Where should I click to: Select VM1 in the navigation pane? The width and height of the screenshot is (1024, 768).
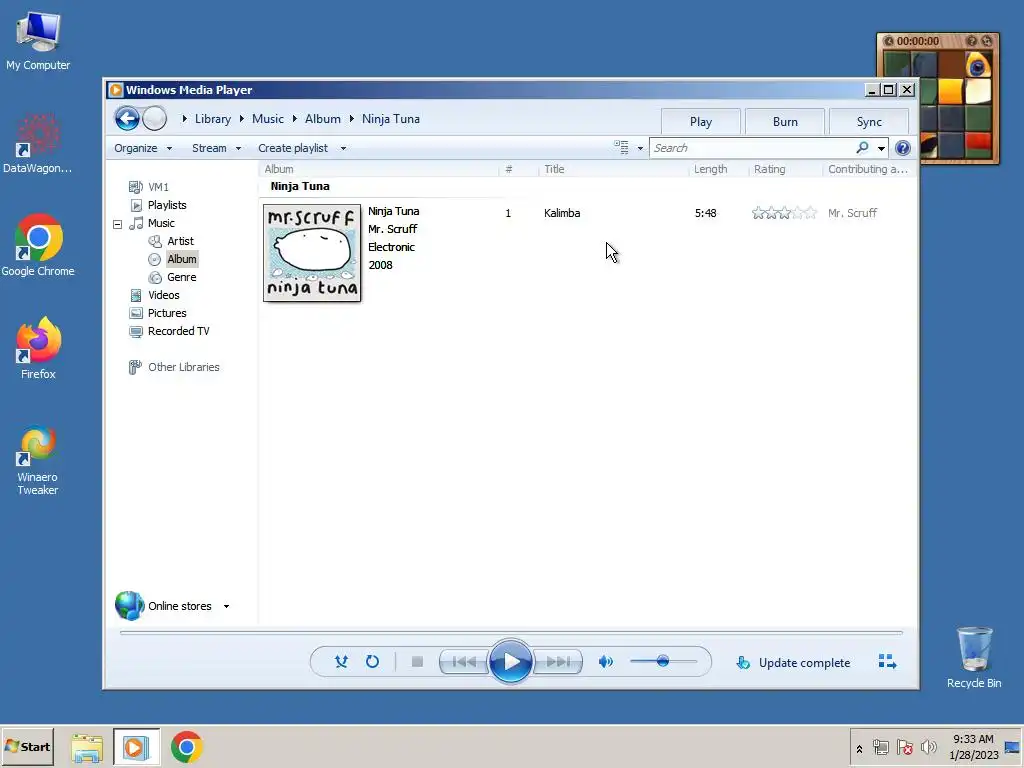point(158,187)
